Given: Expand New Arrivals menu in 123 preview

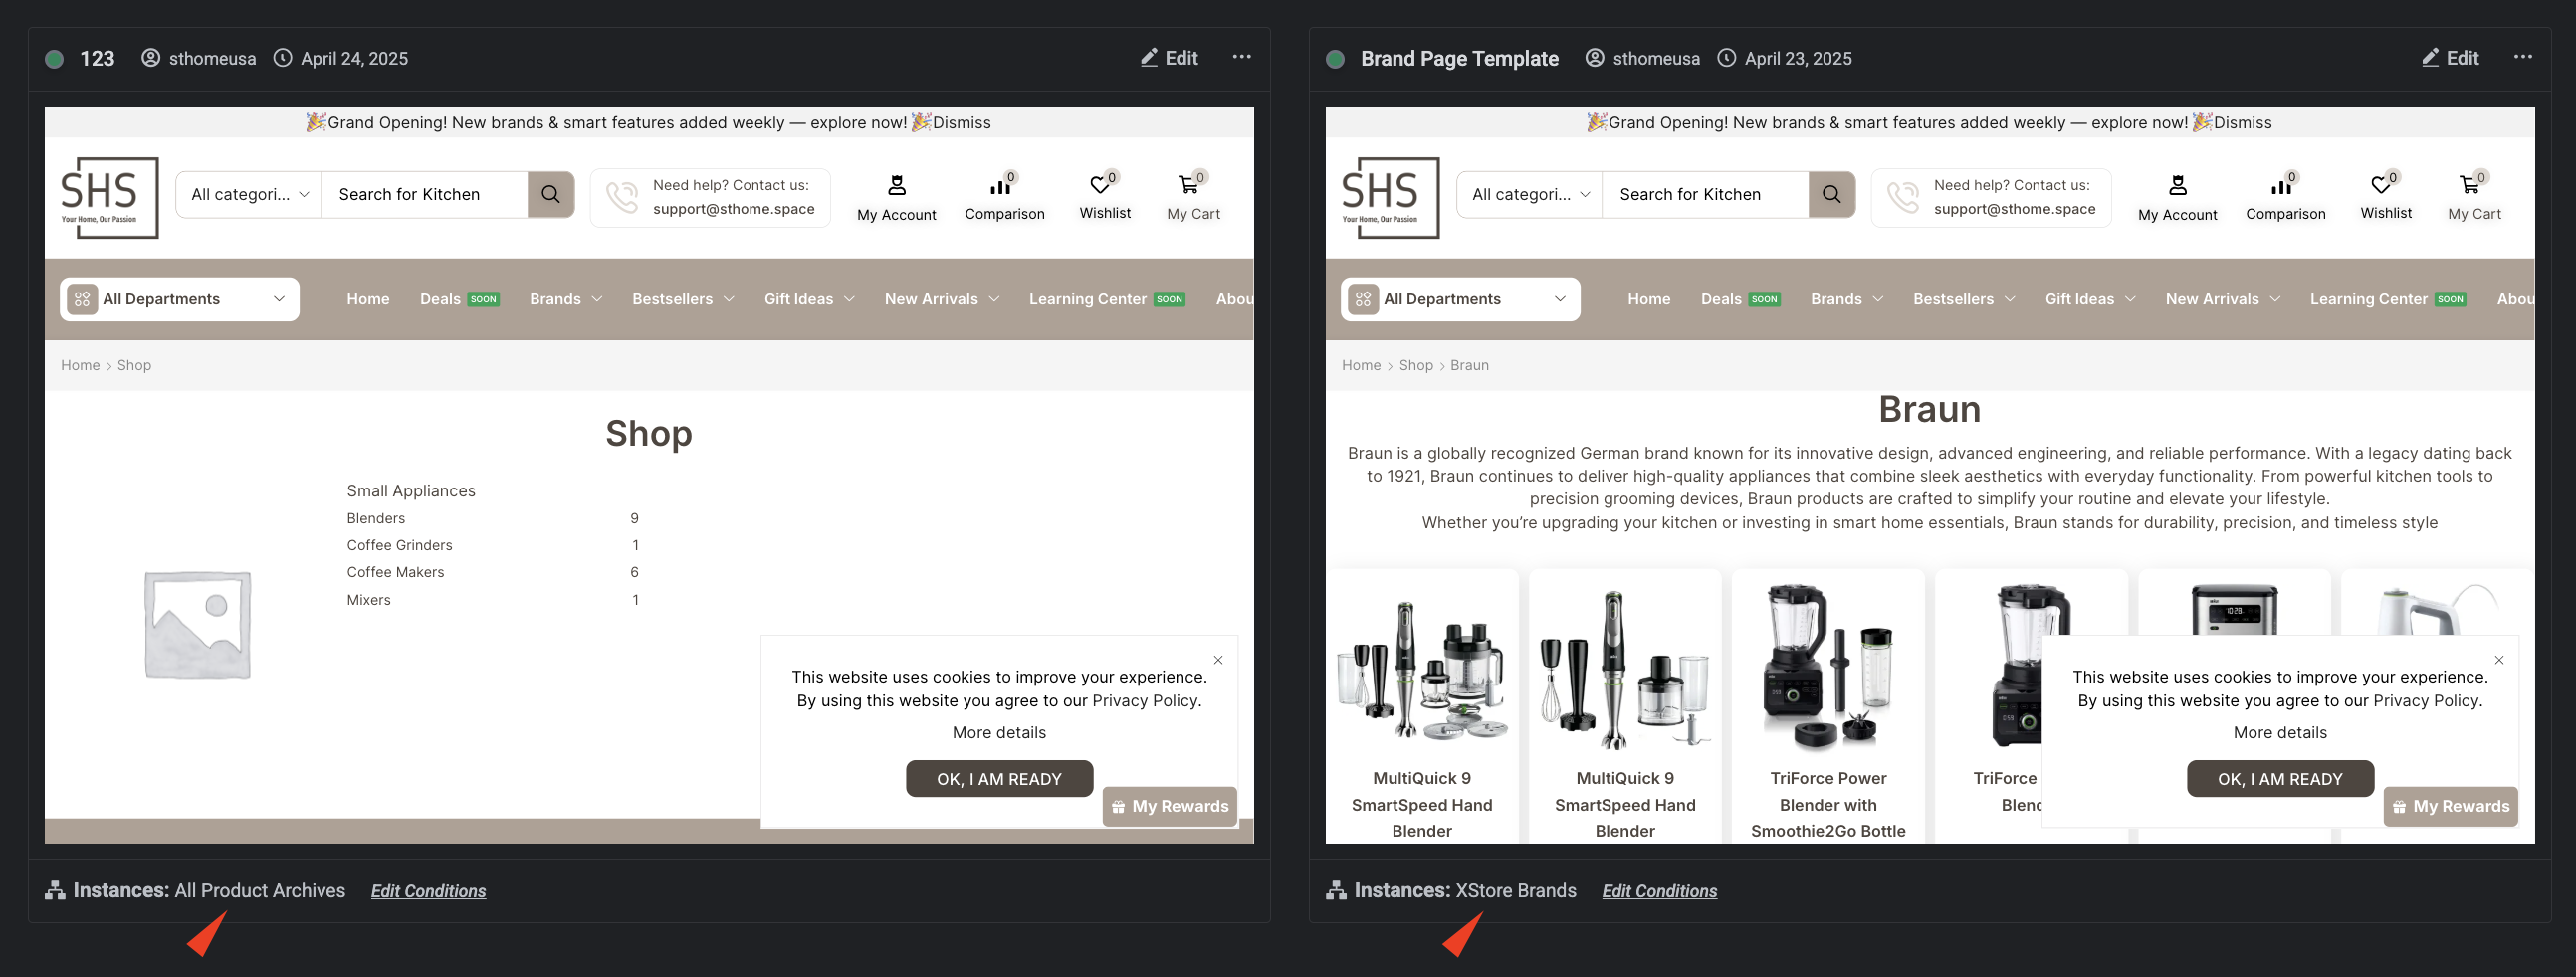Looking at the screenshot, I should pos(942,299).
